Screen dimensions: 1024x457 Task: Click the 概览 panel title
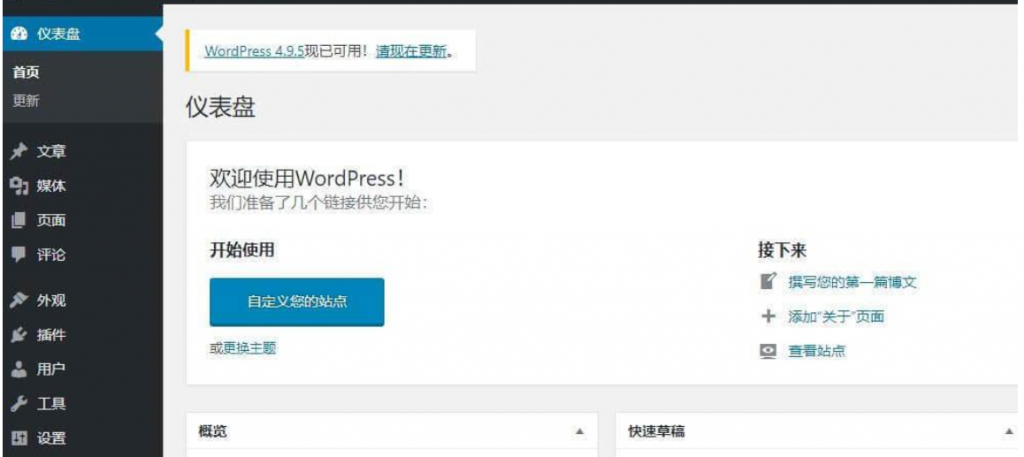coord(213,432)
